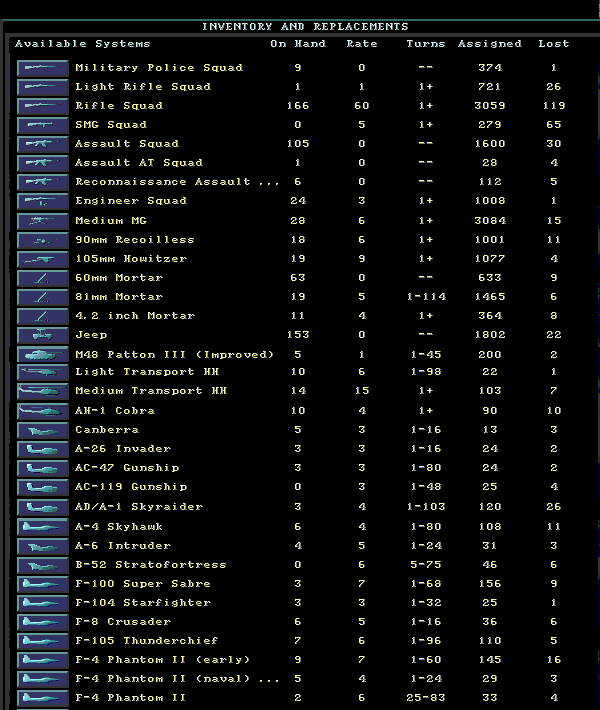Click the Rifle Squad weapon icon
This screenshot has width=600, height=710.
coord(43,106)
